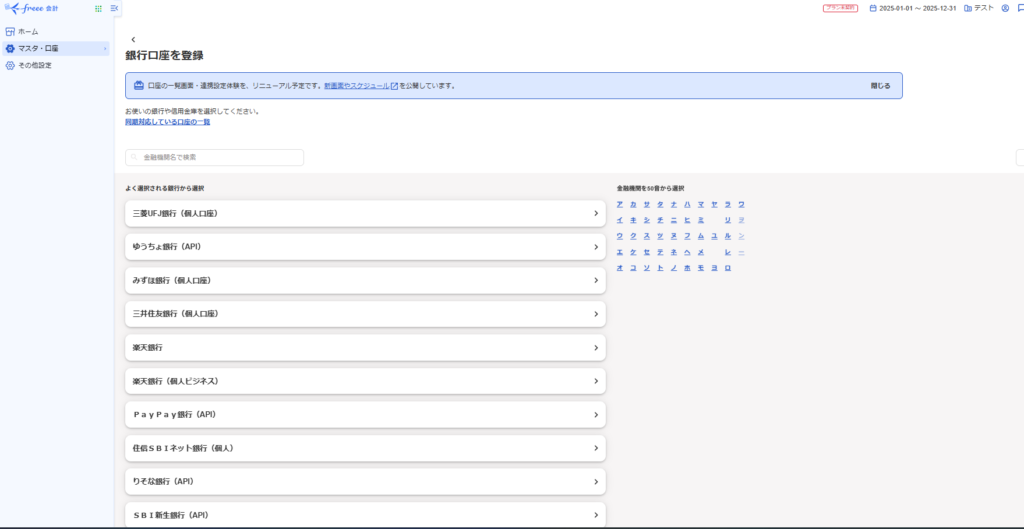Image resolution: width=1024 pixels, height=529 pixels.
Task: Jump to institutions starting with セ
Action: [x=647, y=252]
